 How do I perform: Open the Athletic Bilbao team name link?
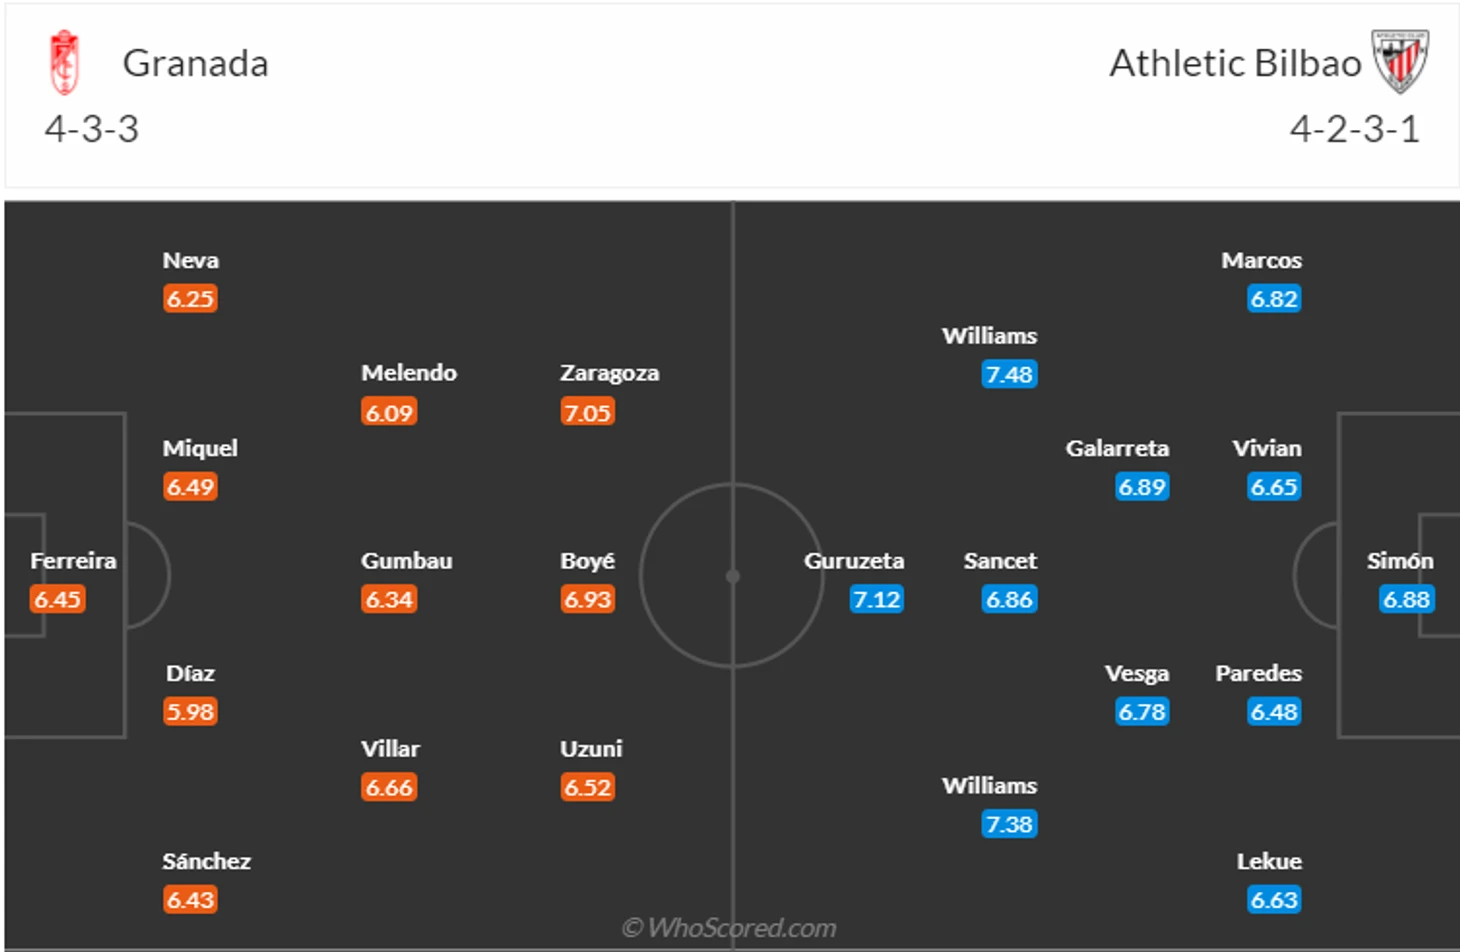1235,63
